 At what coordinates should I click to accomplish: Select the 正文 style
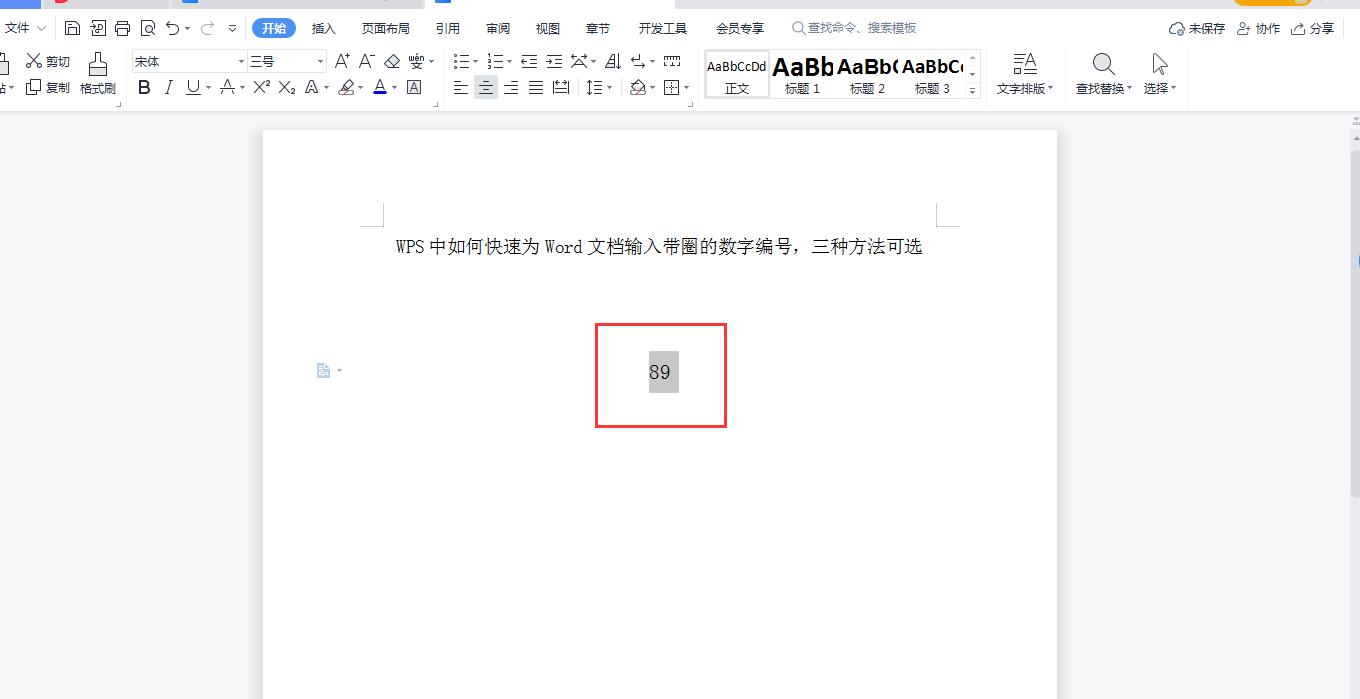pos(737,75)
